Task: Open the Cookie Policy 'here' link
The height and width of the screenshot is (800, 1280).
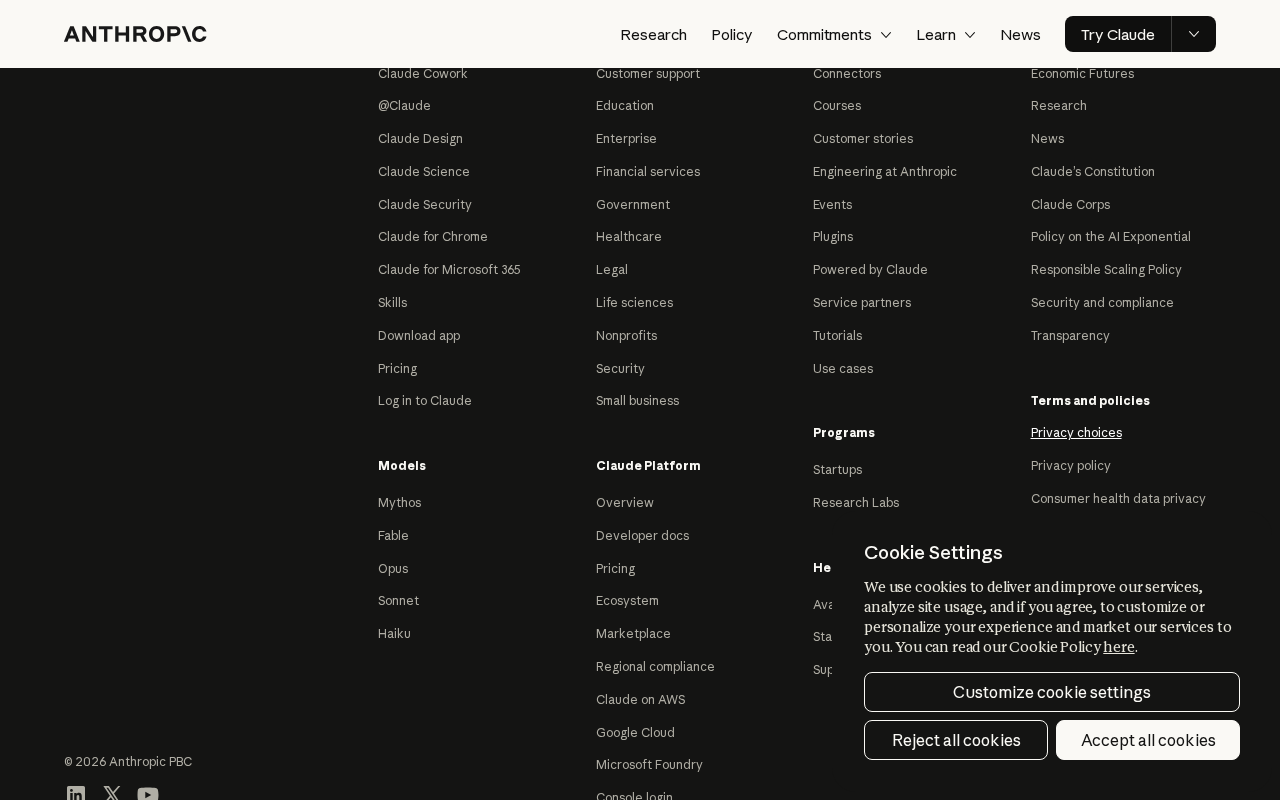Action: coord(1119,647)
